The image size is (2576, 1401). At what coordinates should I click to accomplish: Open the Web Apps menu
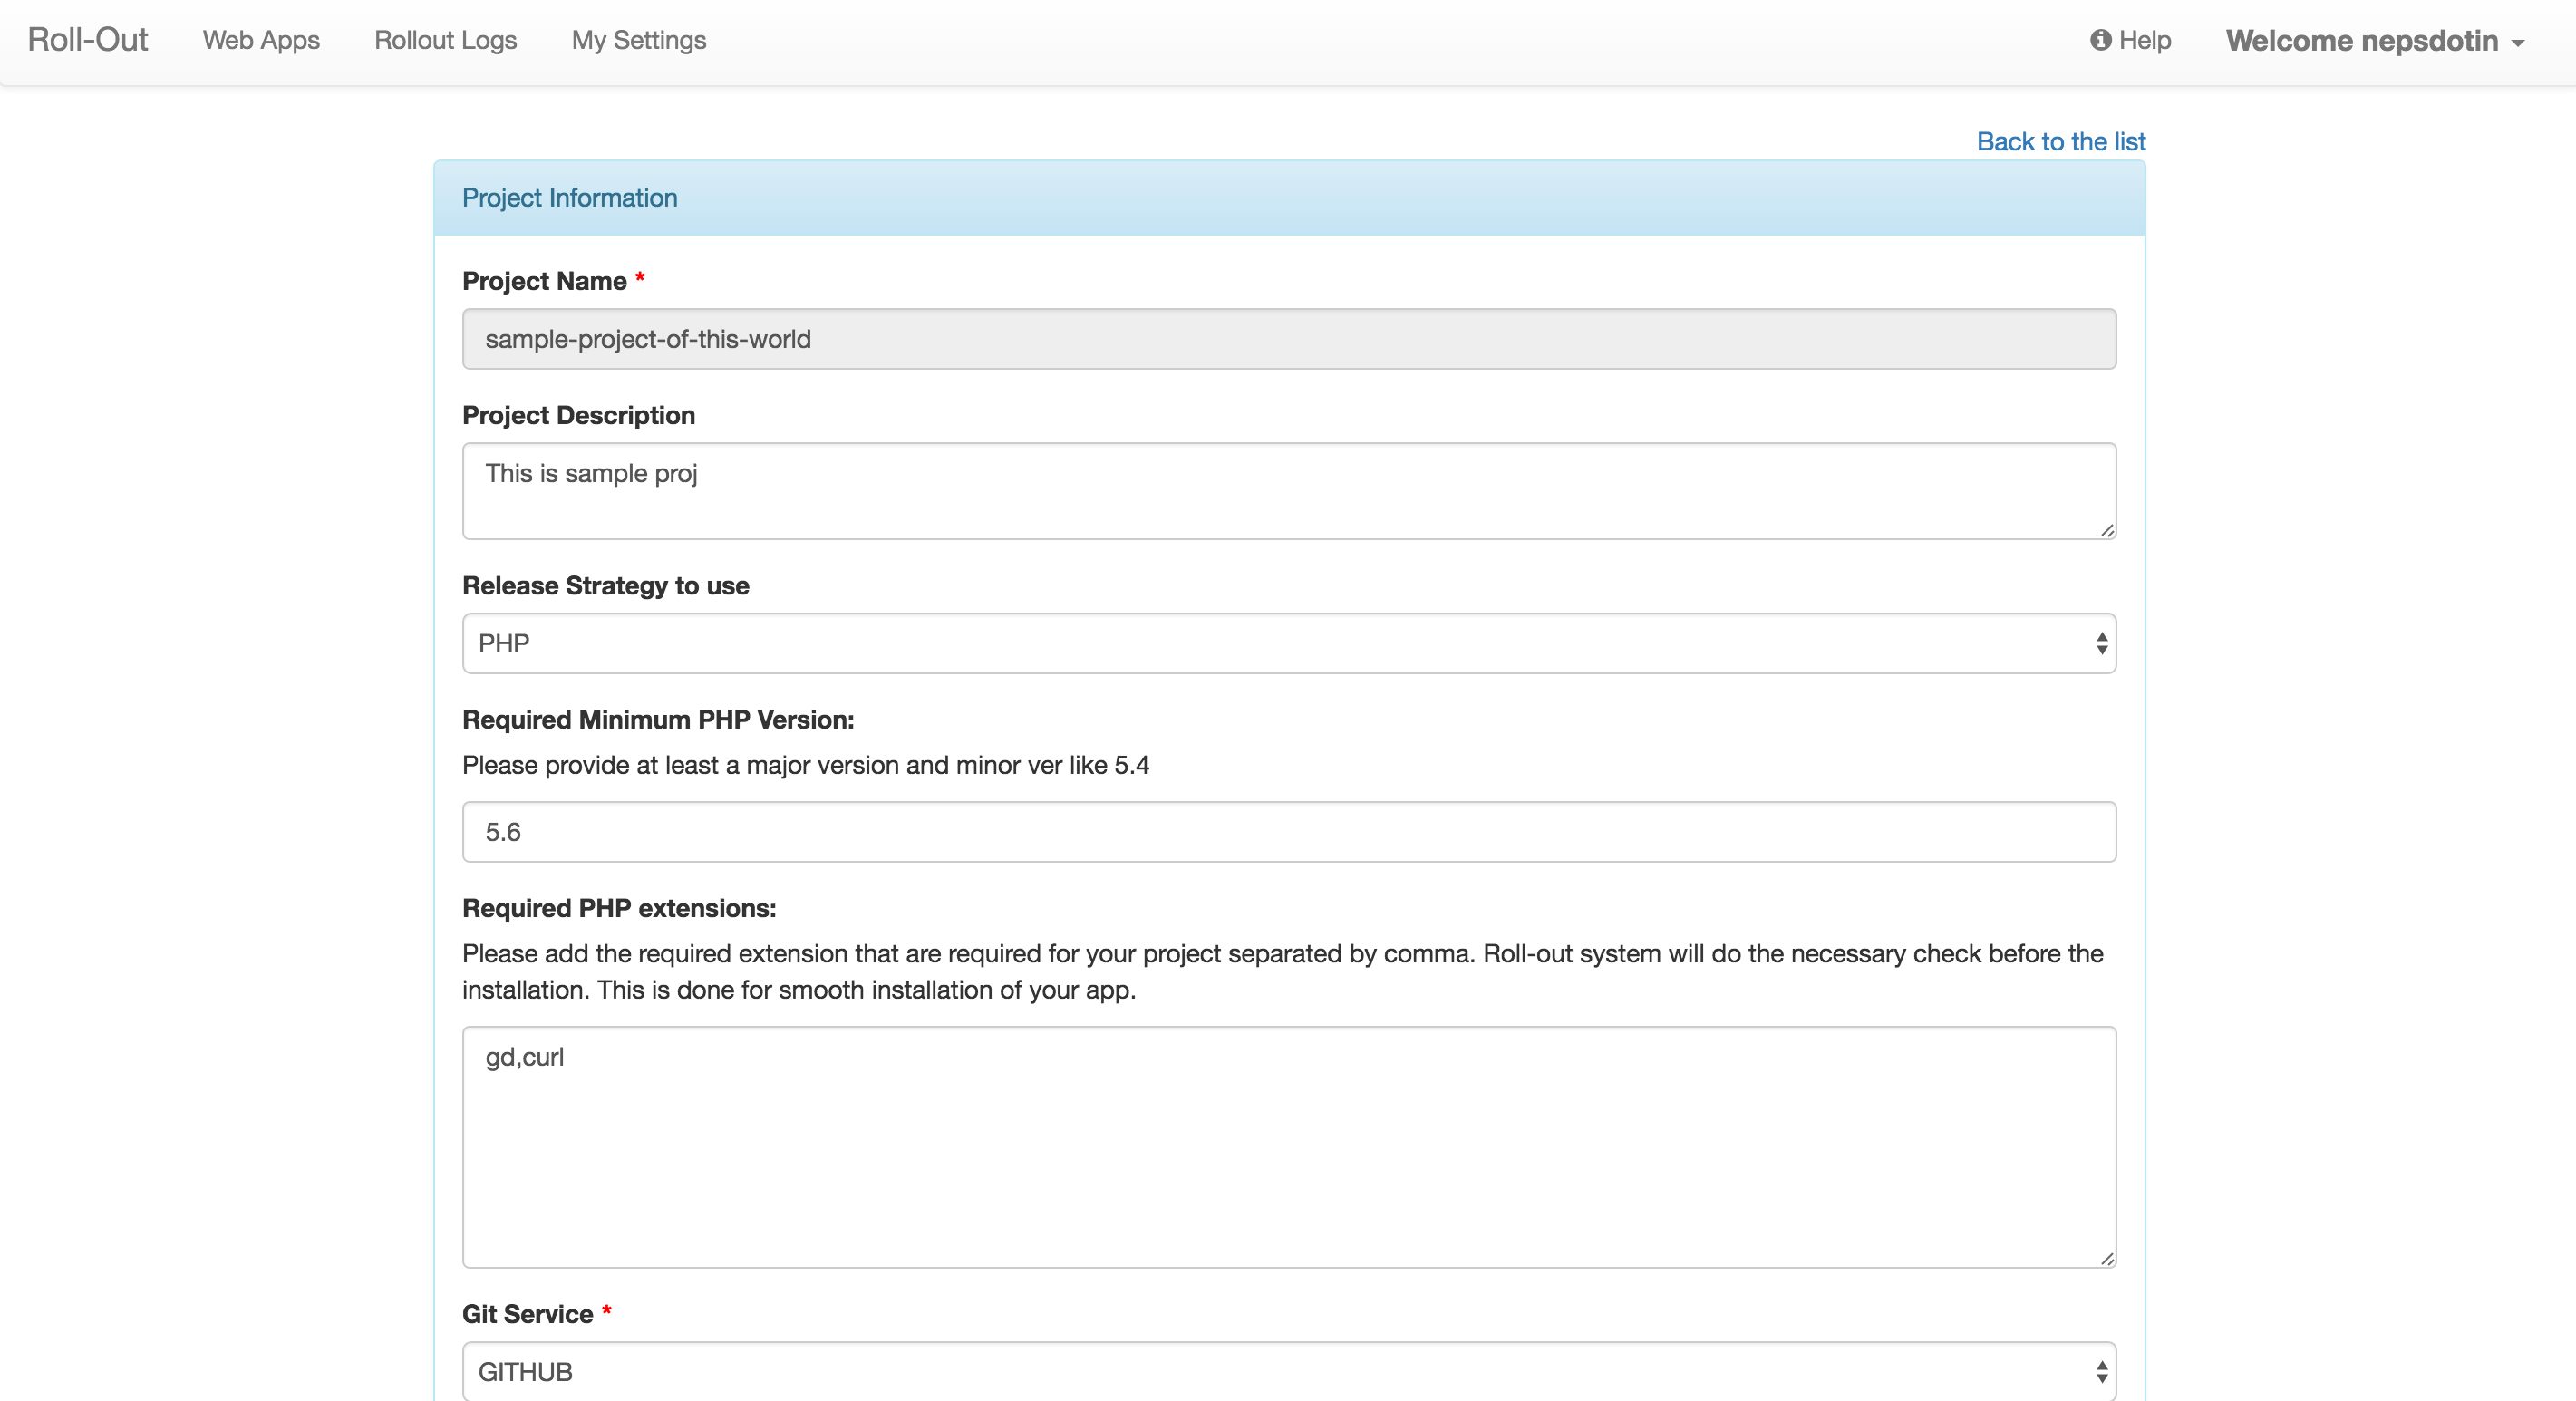[261, 40]
